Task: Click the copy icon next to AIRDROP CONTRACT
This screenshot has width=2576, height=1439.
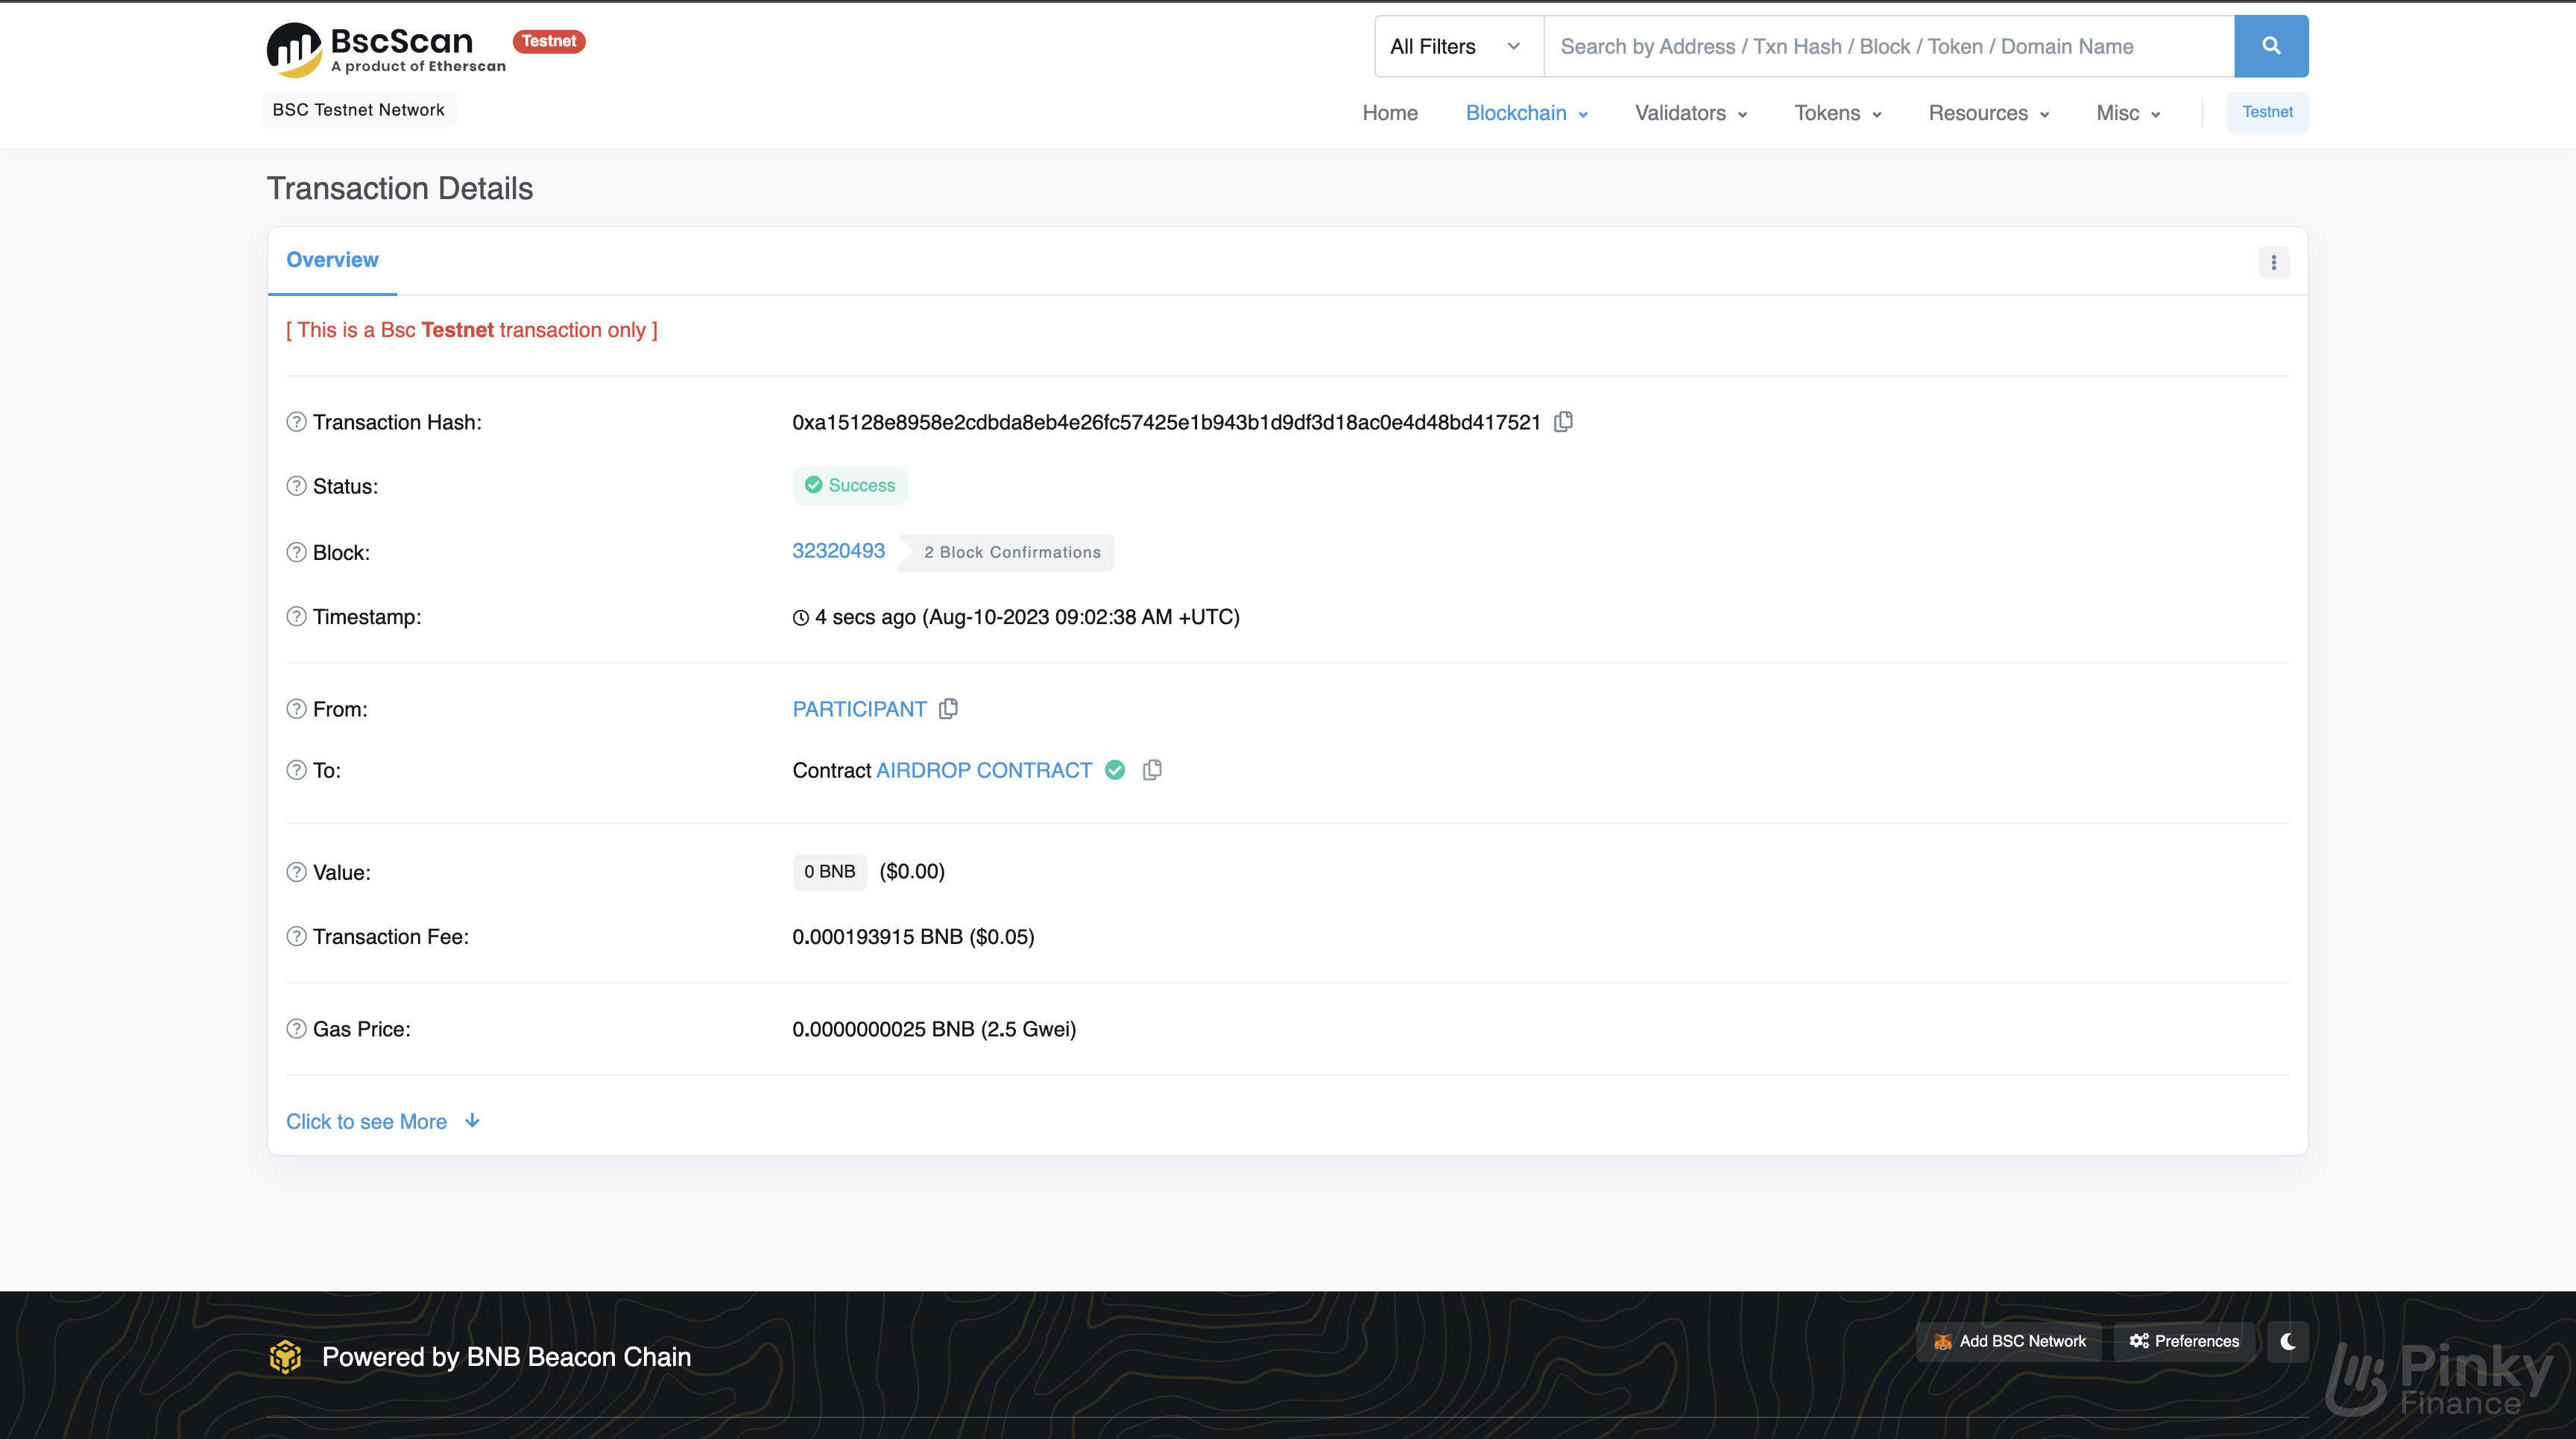Action: point(1150,770)
